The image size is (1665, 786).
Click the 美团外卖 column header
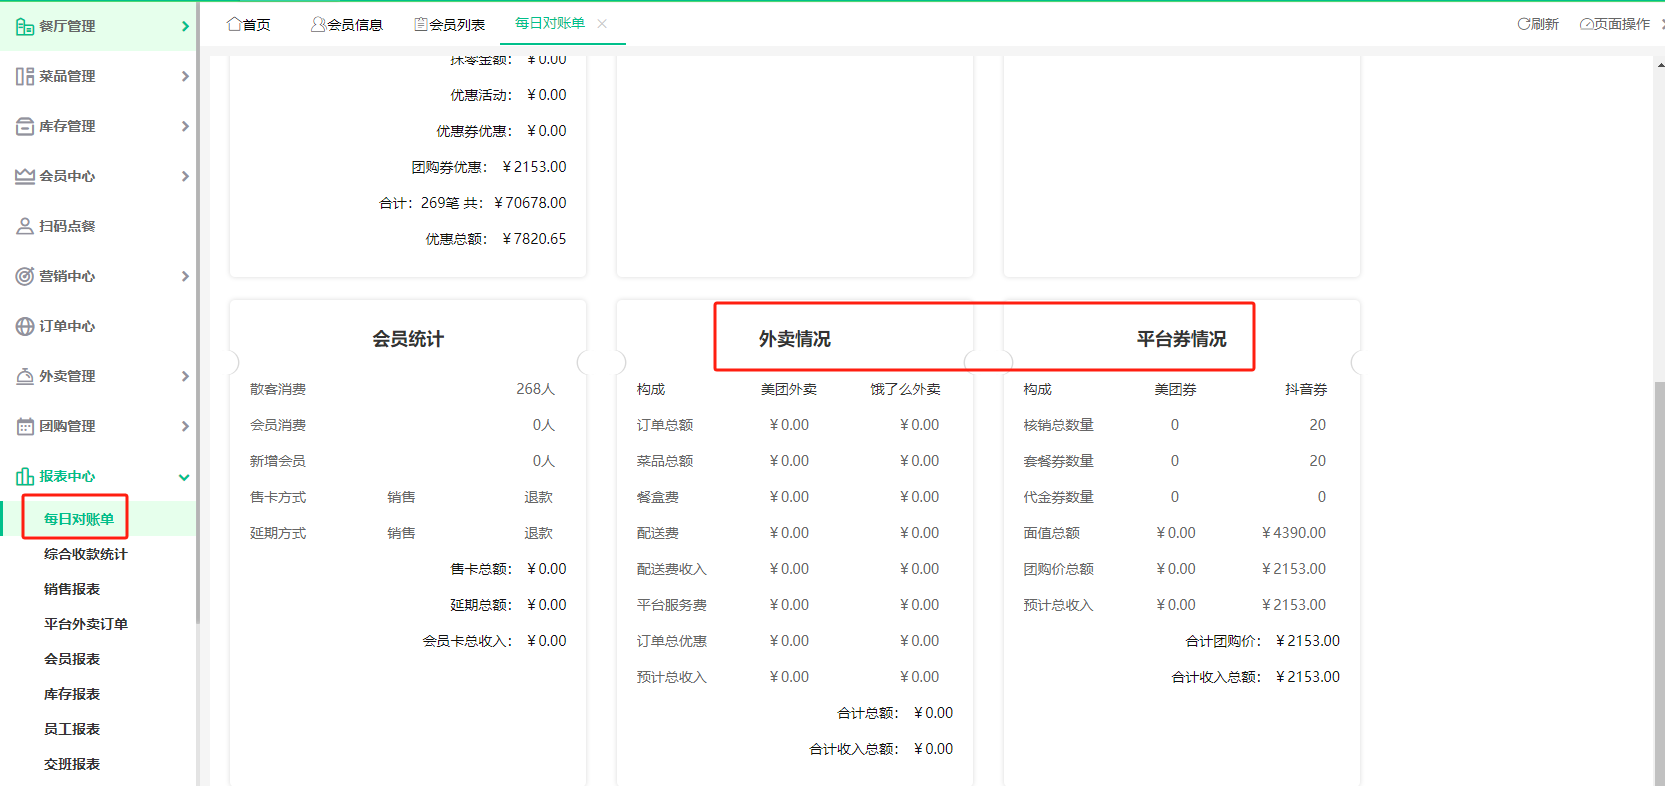[789, 389]
